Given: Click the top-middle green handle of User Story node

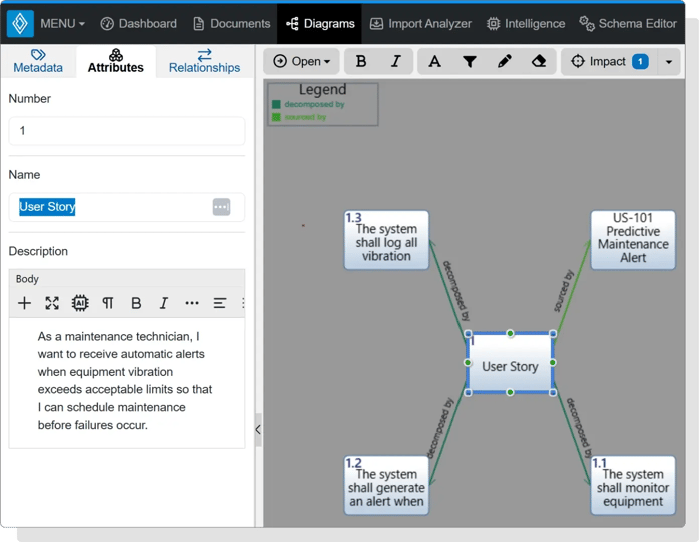Looking at the screenshot, I should coord(510,334).
